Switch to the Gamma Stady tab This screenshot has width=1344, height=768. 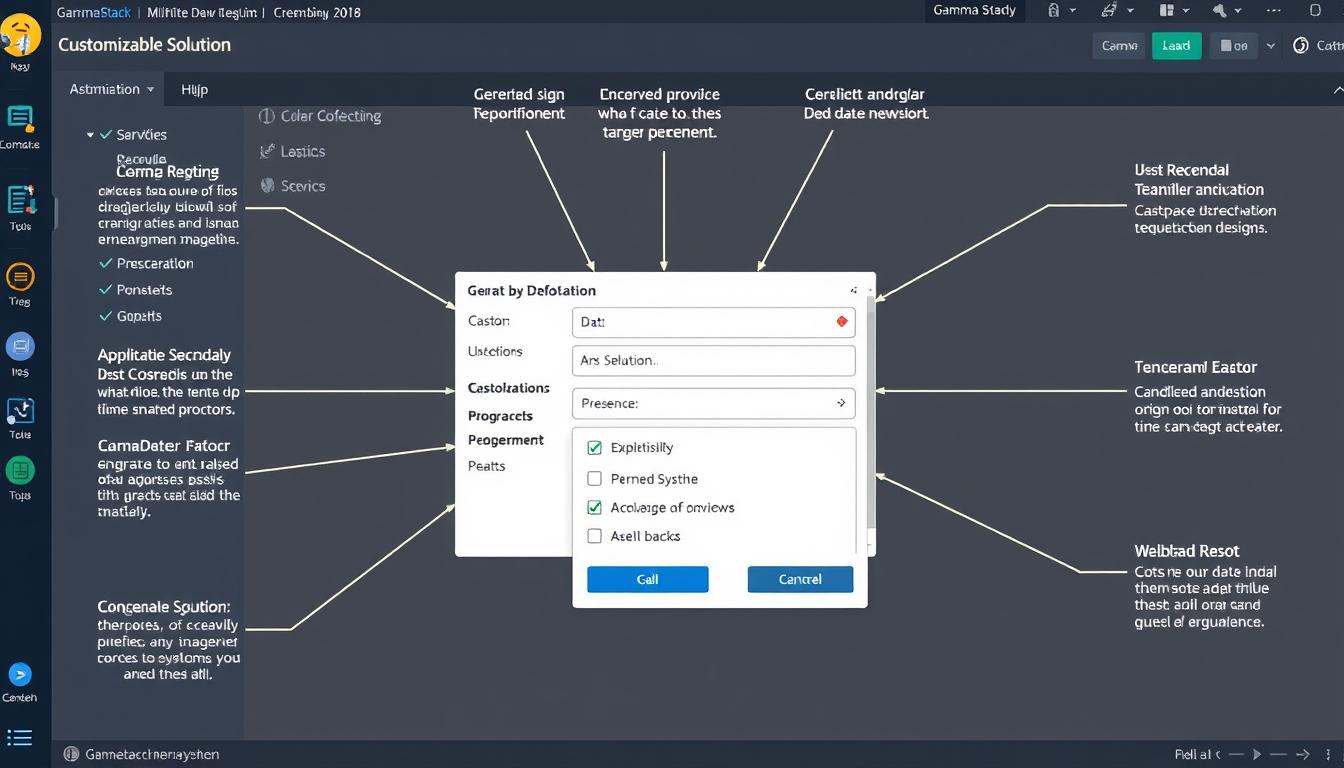973,11
